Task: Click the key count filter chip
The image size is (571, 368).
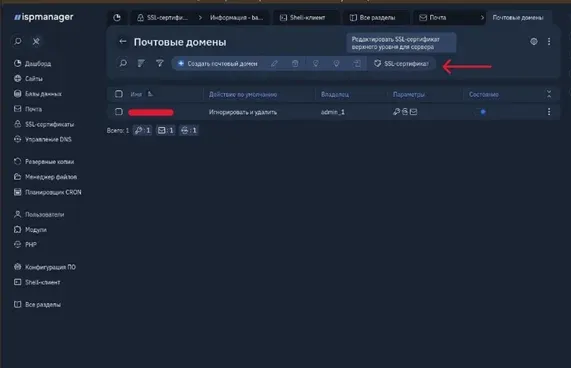Action: [142, 130]
